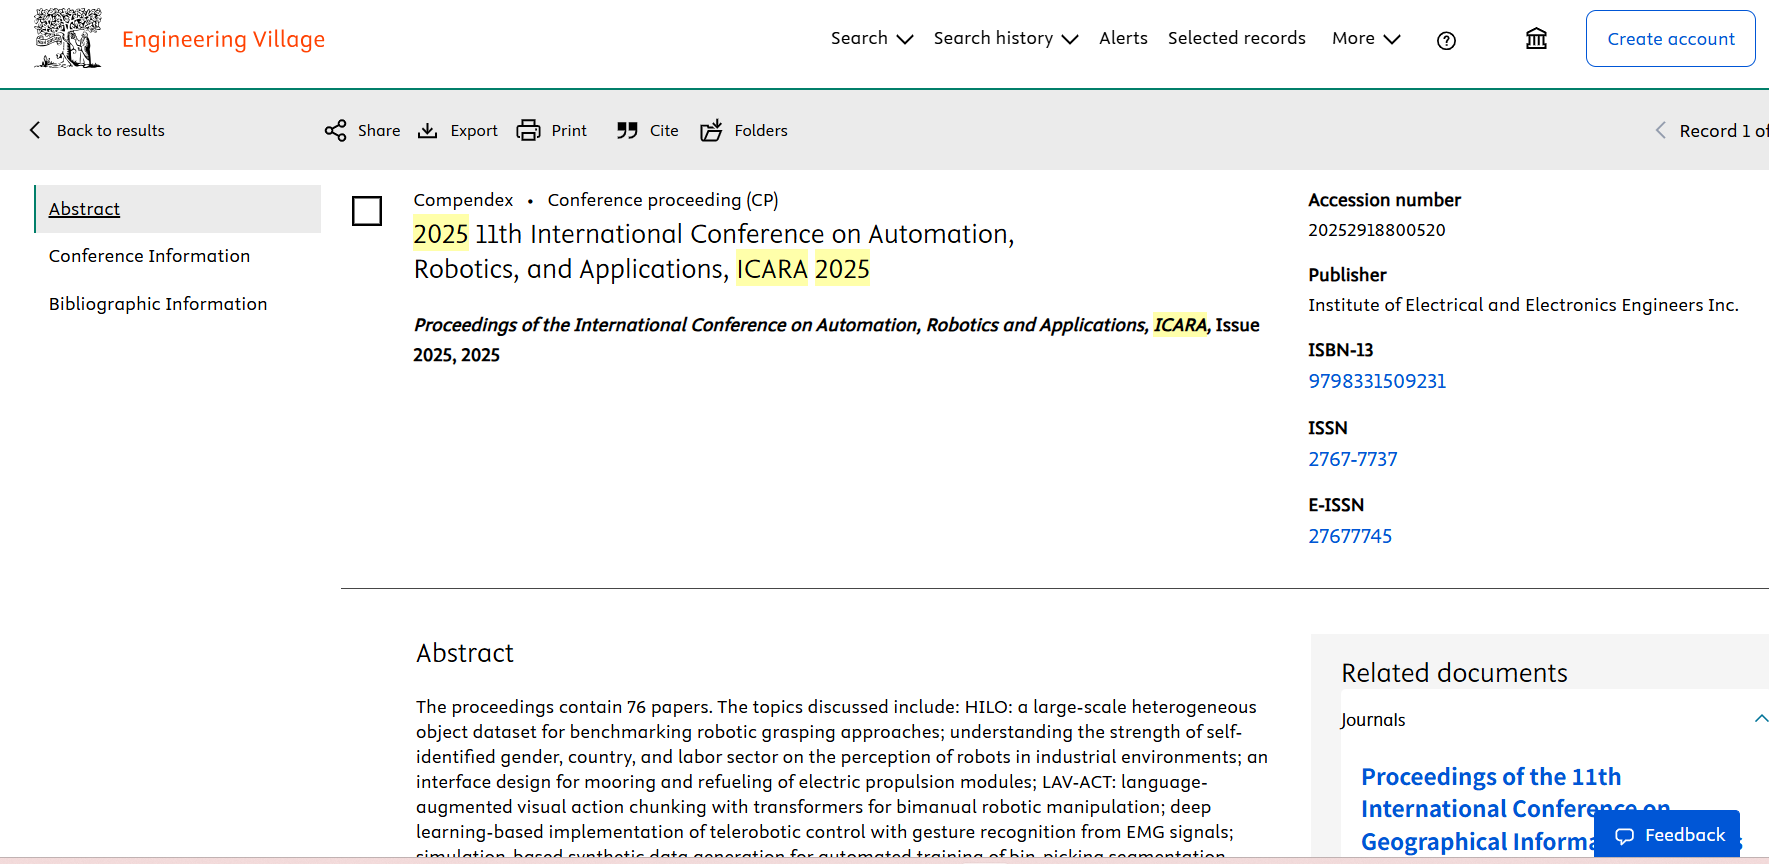Image resolution: width=1769 pixels, height=864 pixels.
Task: Click the Share icon
Action: coord(335,130)
